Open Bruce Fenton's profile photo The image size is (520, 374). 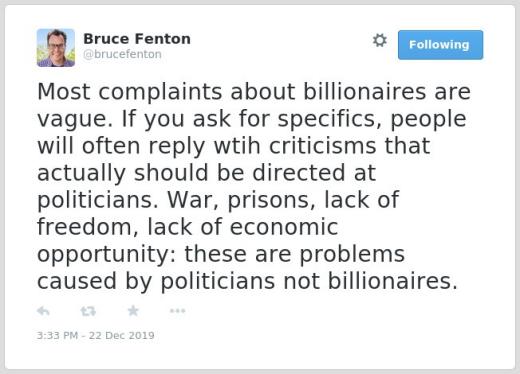click(x=56, y=48)
